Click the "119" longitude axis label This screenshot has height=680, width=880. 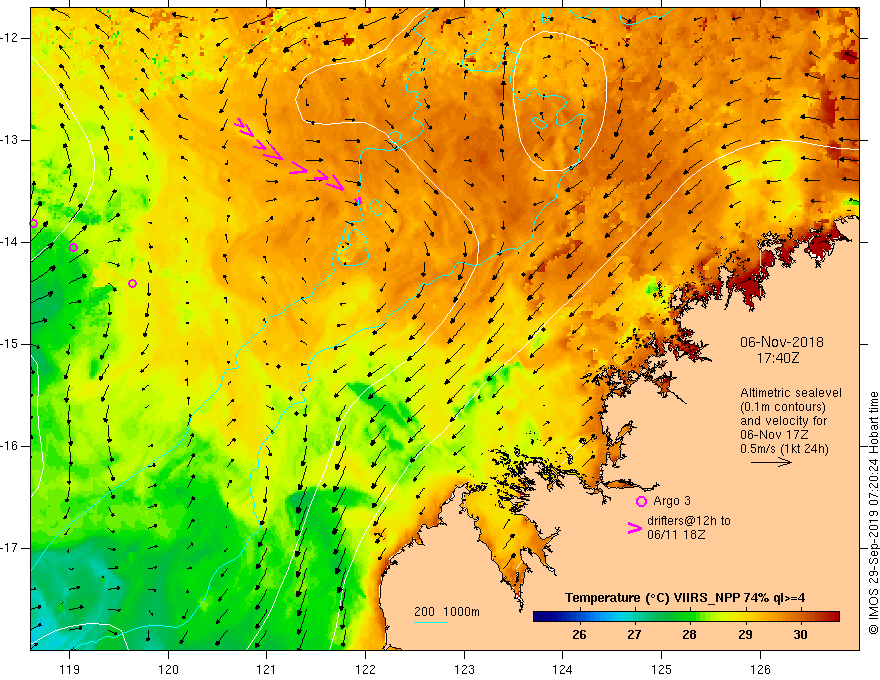tap(70, 669)
